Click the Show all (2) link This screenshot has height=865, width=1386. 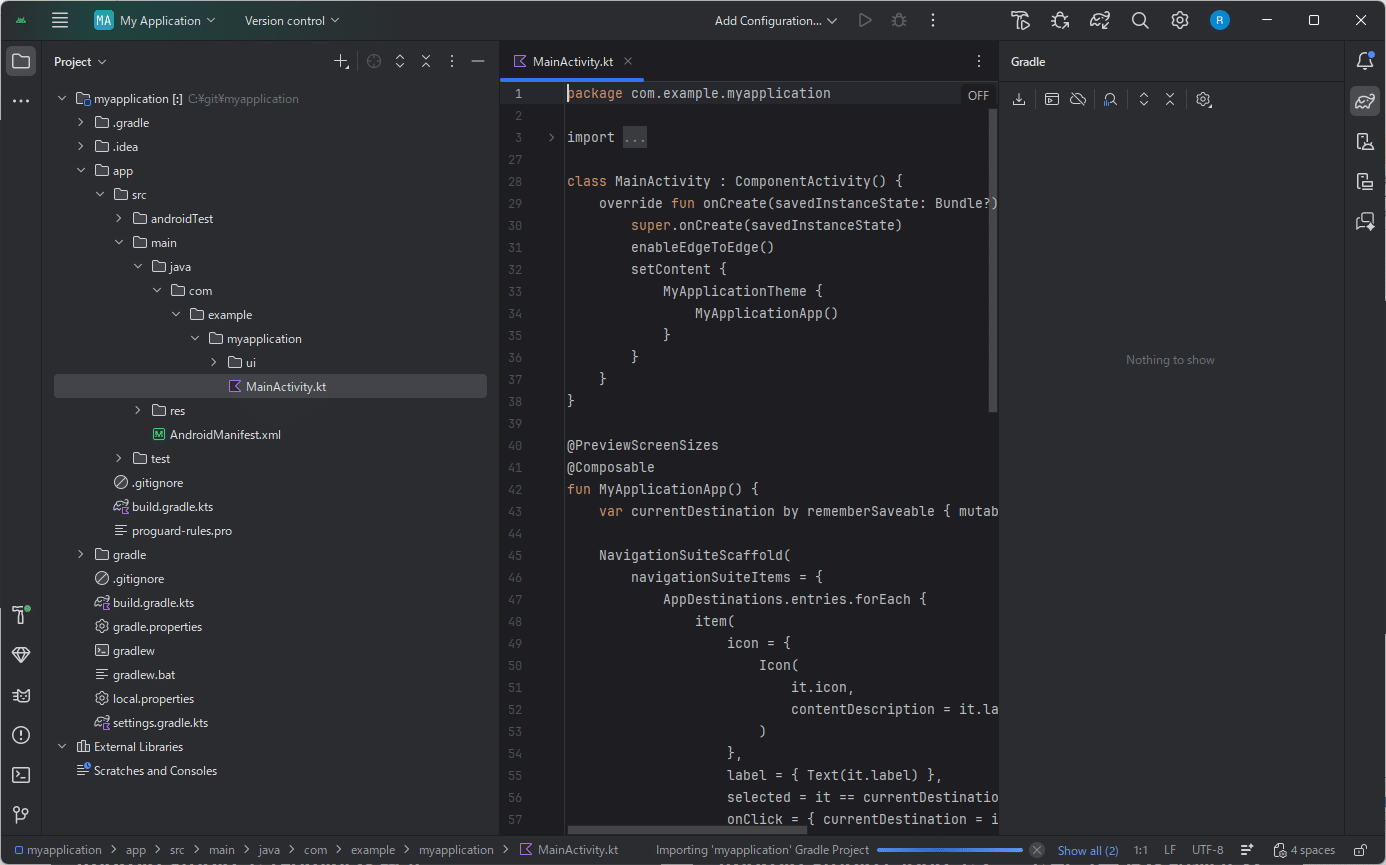[1087, 850]
